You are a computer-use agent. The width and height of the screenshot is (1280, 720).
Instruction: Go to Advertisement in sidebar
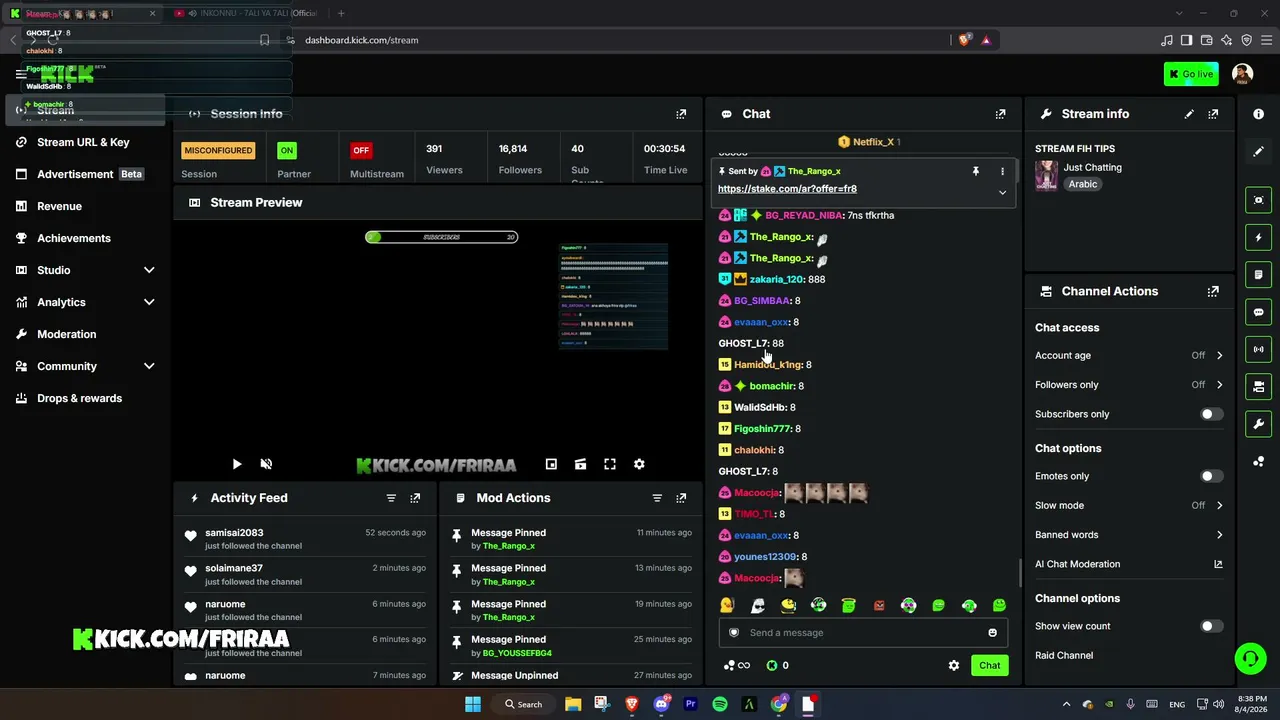[83, 174]
